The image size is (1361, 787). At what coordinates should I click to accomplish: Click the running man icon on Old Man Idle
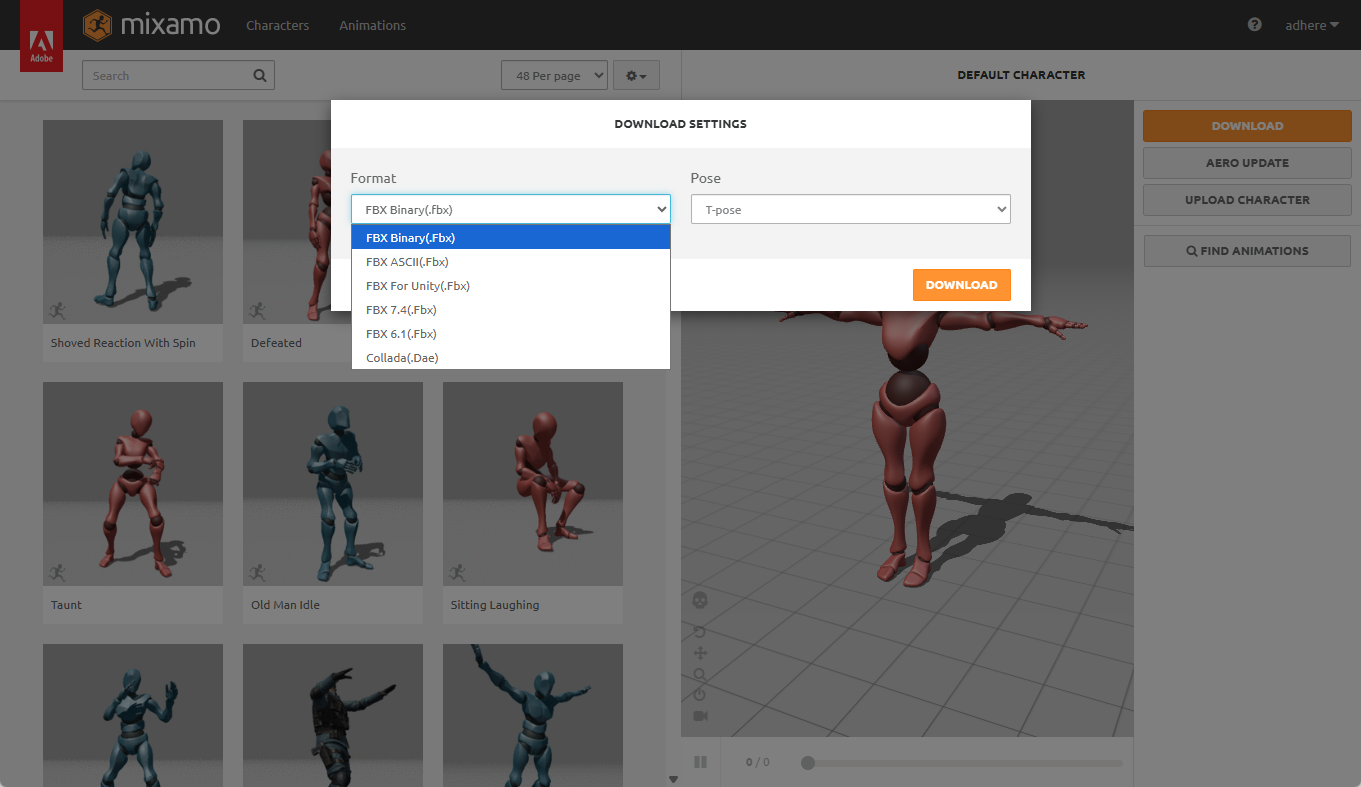(258, 573)
